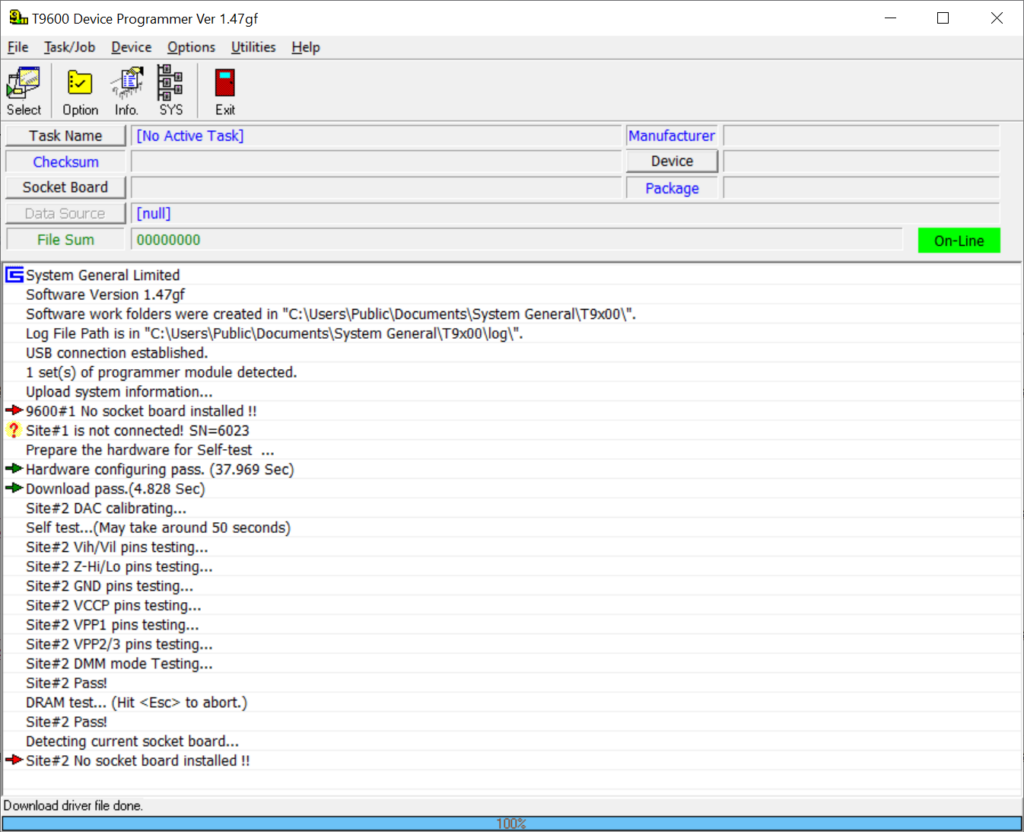Select "USB connection established." log line
This screenshot has width=1024, height=832.
tap(116, 353)
